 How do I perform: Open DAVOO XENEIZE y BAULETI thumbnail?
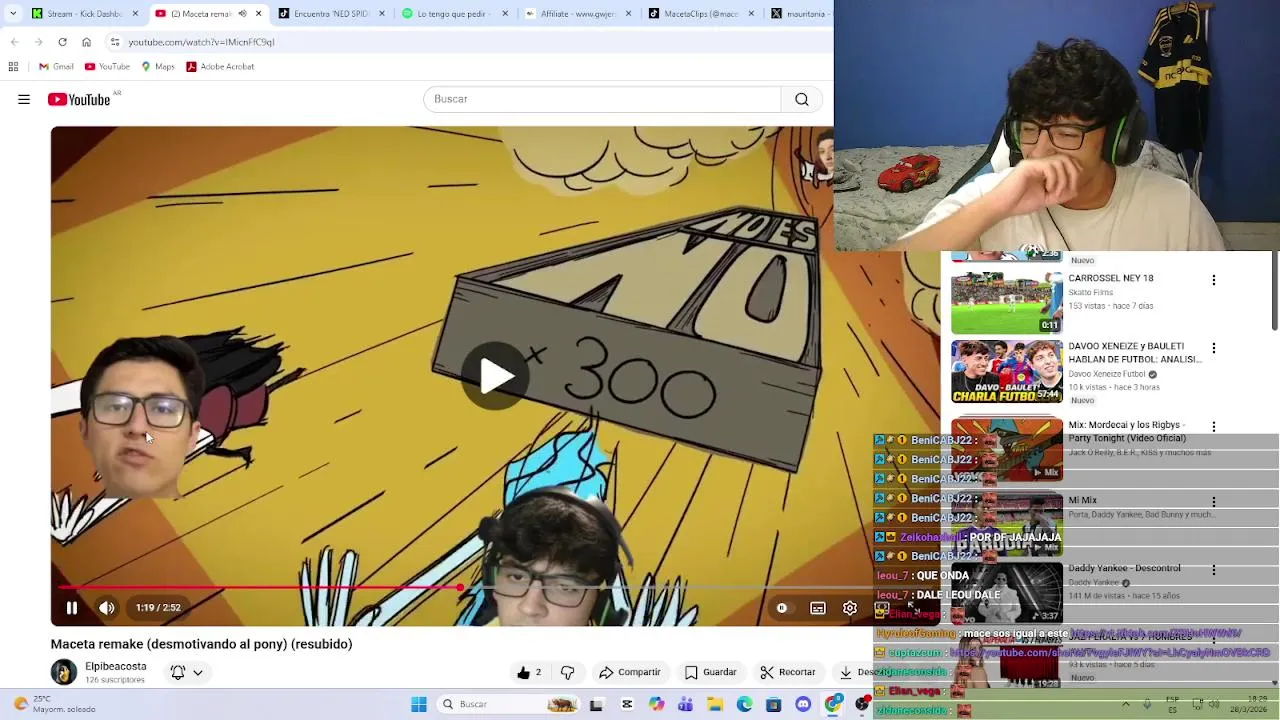(x=1007, y=371)
